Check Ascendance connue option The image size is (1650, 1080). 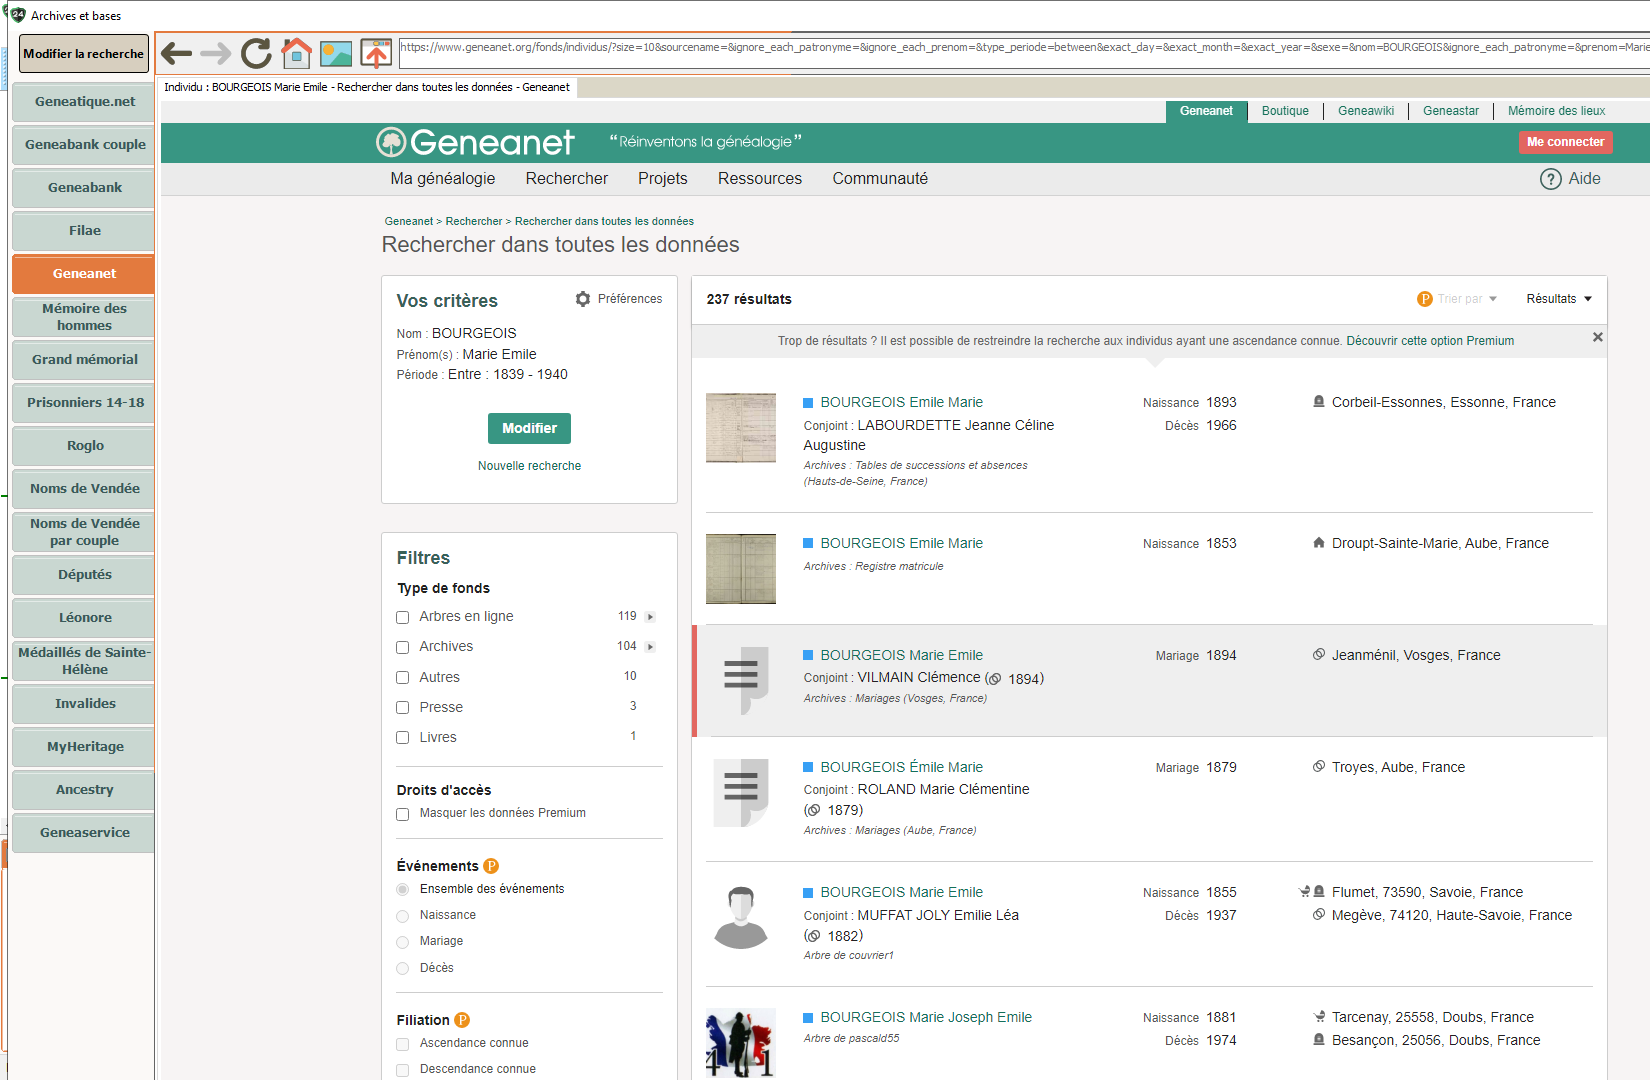coord(403,1044)
